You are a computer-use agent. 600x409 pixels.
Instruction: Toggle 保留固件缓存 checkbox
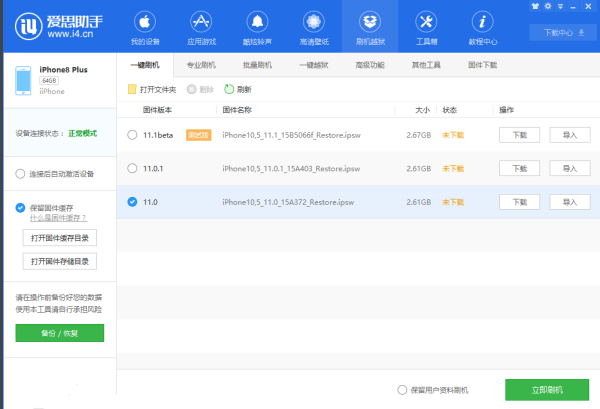coord(21,208)
